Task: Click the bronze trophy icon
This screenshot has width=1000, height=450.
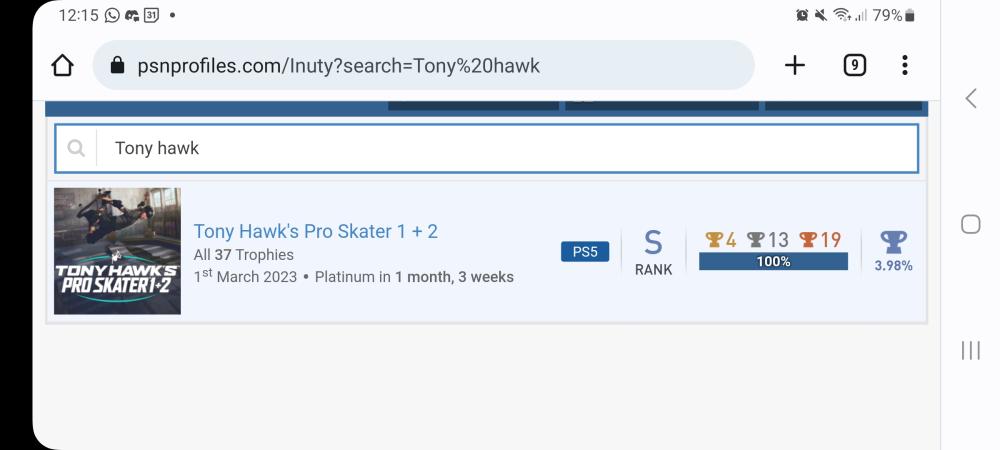Action: [x=808, y=240]
